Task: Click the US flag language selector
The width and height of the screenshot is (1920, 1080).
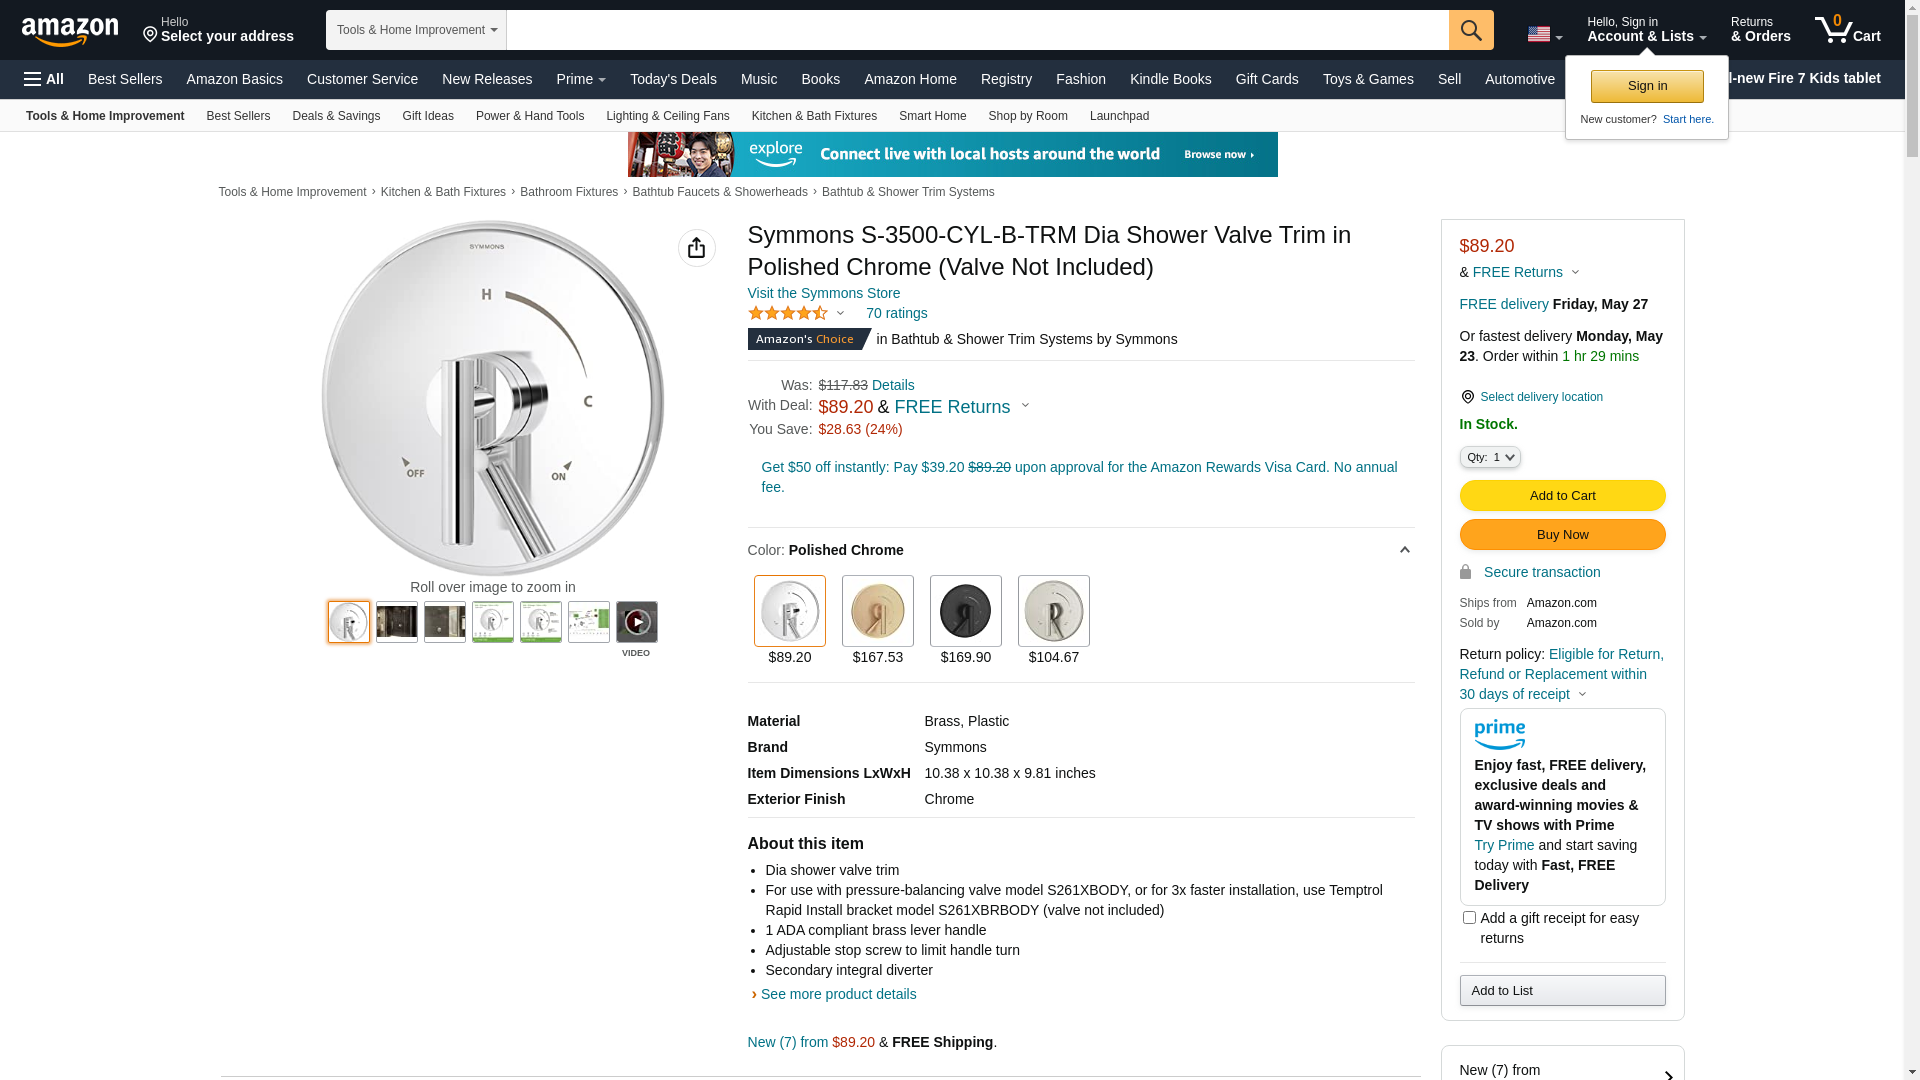Action: coord(1543,35)
